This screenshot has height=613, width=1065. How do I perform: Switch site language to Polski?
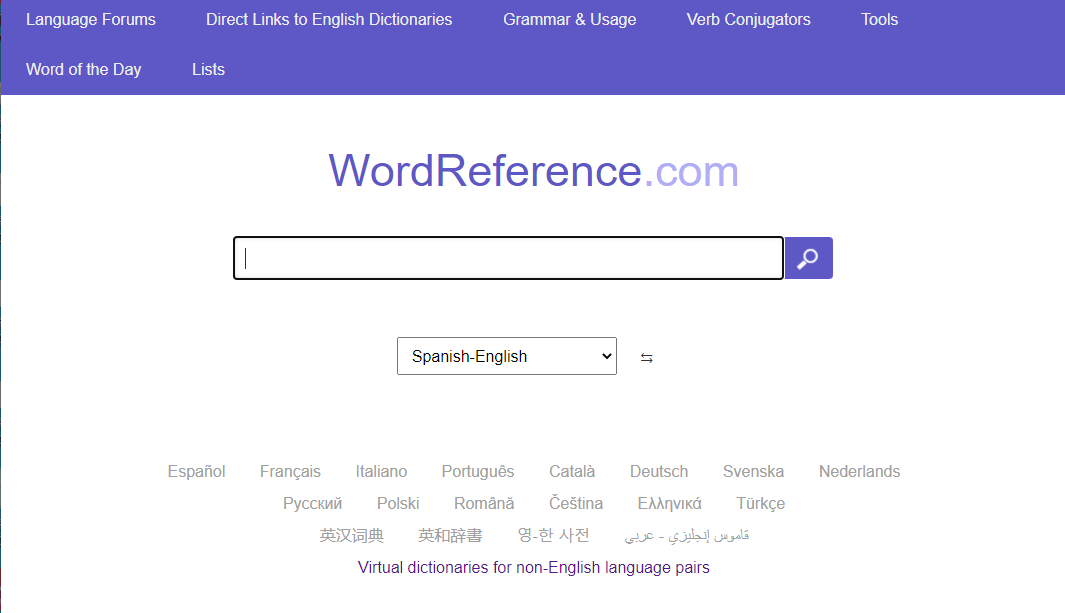(398, 503)
